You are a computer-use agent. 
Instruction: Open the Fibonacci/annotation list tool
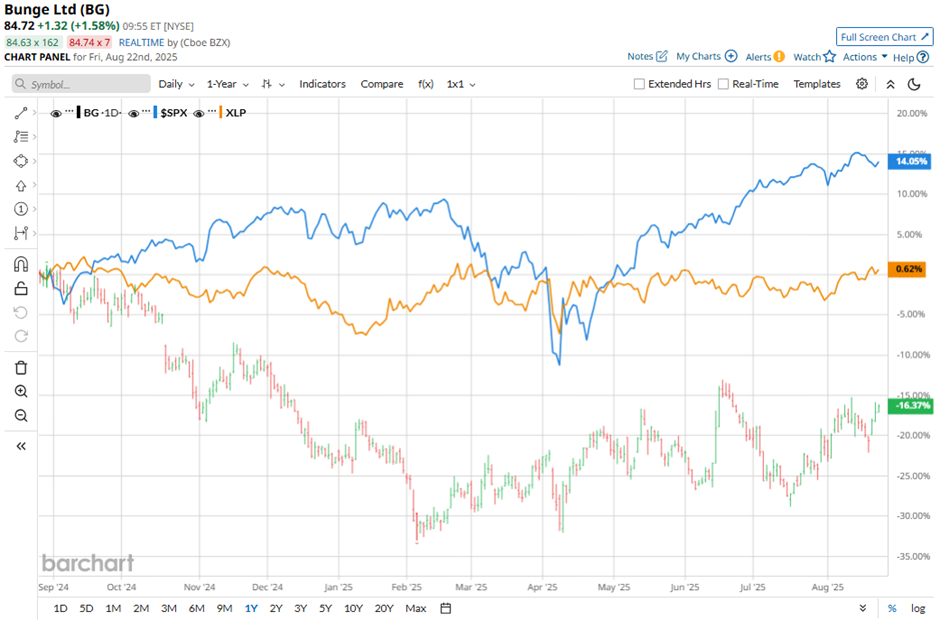click(21, 137)
